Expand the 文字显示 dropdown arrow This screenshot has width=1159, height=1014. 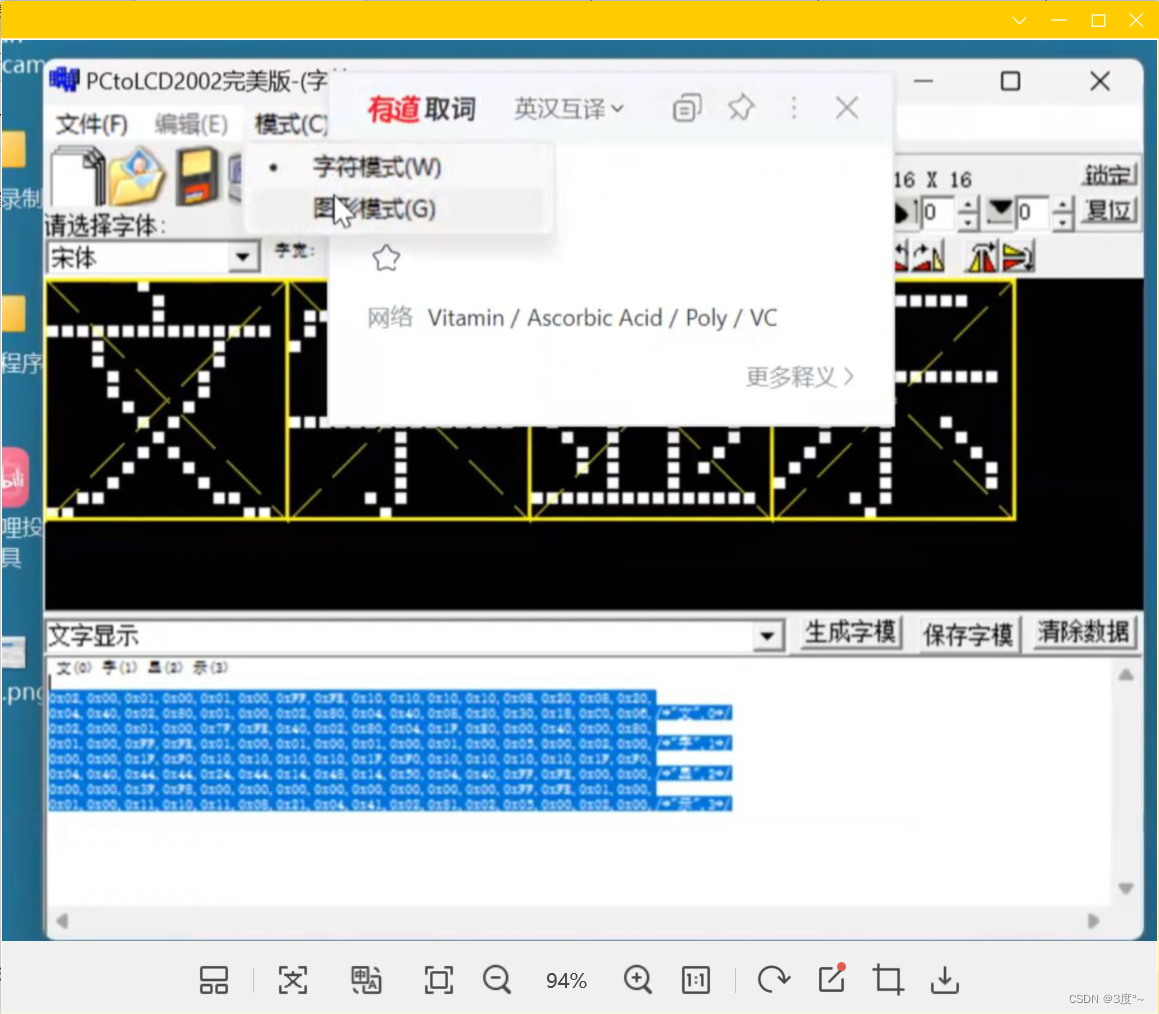pyautogui.click(x=768, y=636)
